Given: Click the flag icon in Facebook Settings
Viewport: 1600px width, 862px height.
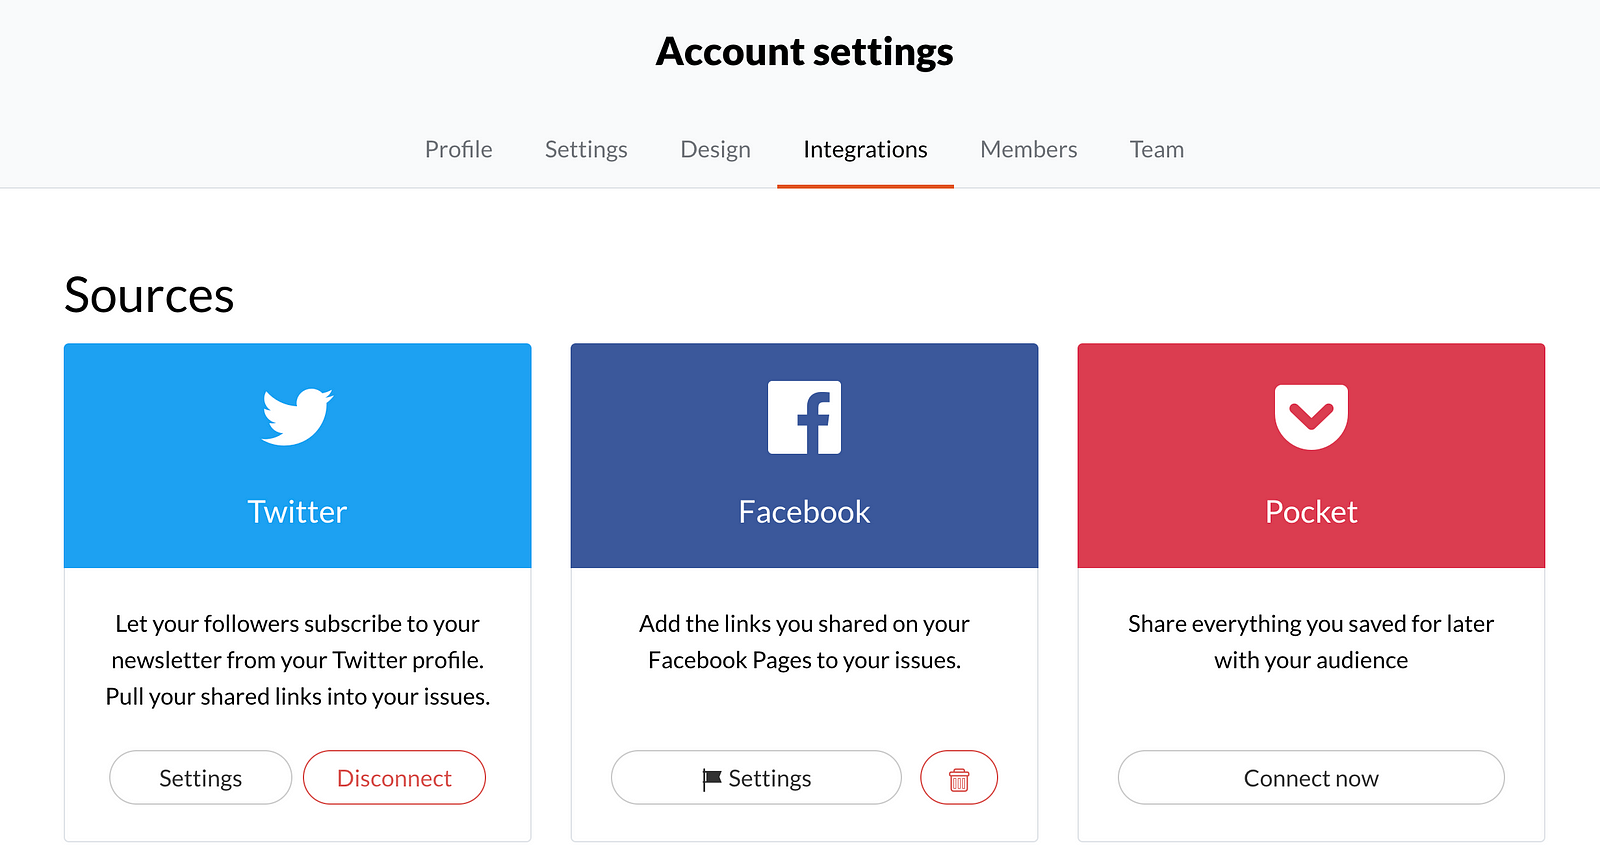Looking at the screenshot, I should (x=712, y=779).
